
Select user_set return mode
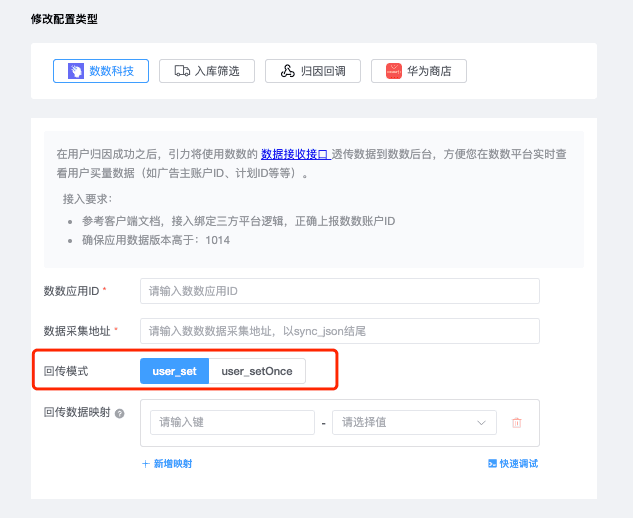(x=174, y=371)
